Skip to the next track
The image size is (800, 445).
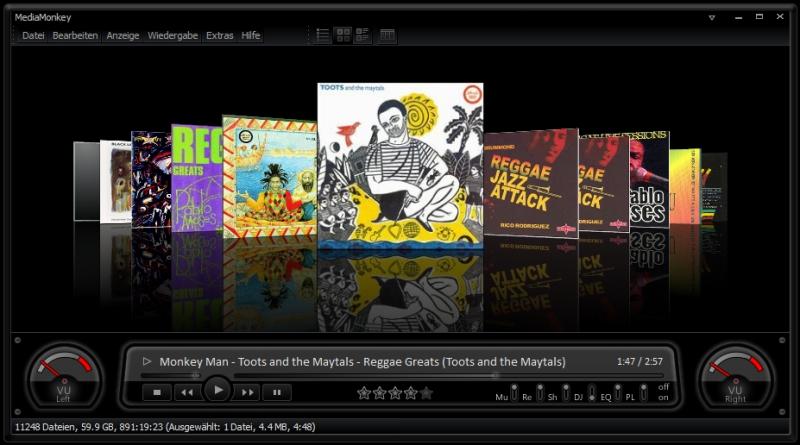tap(248, 393)
